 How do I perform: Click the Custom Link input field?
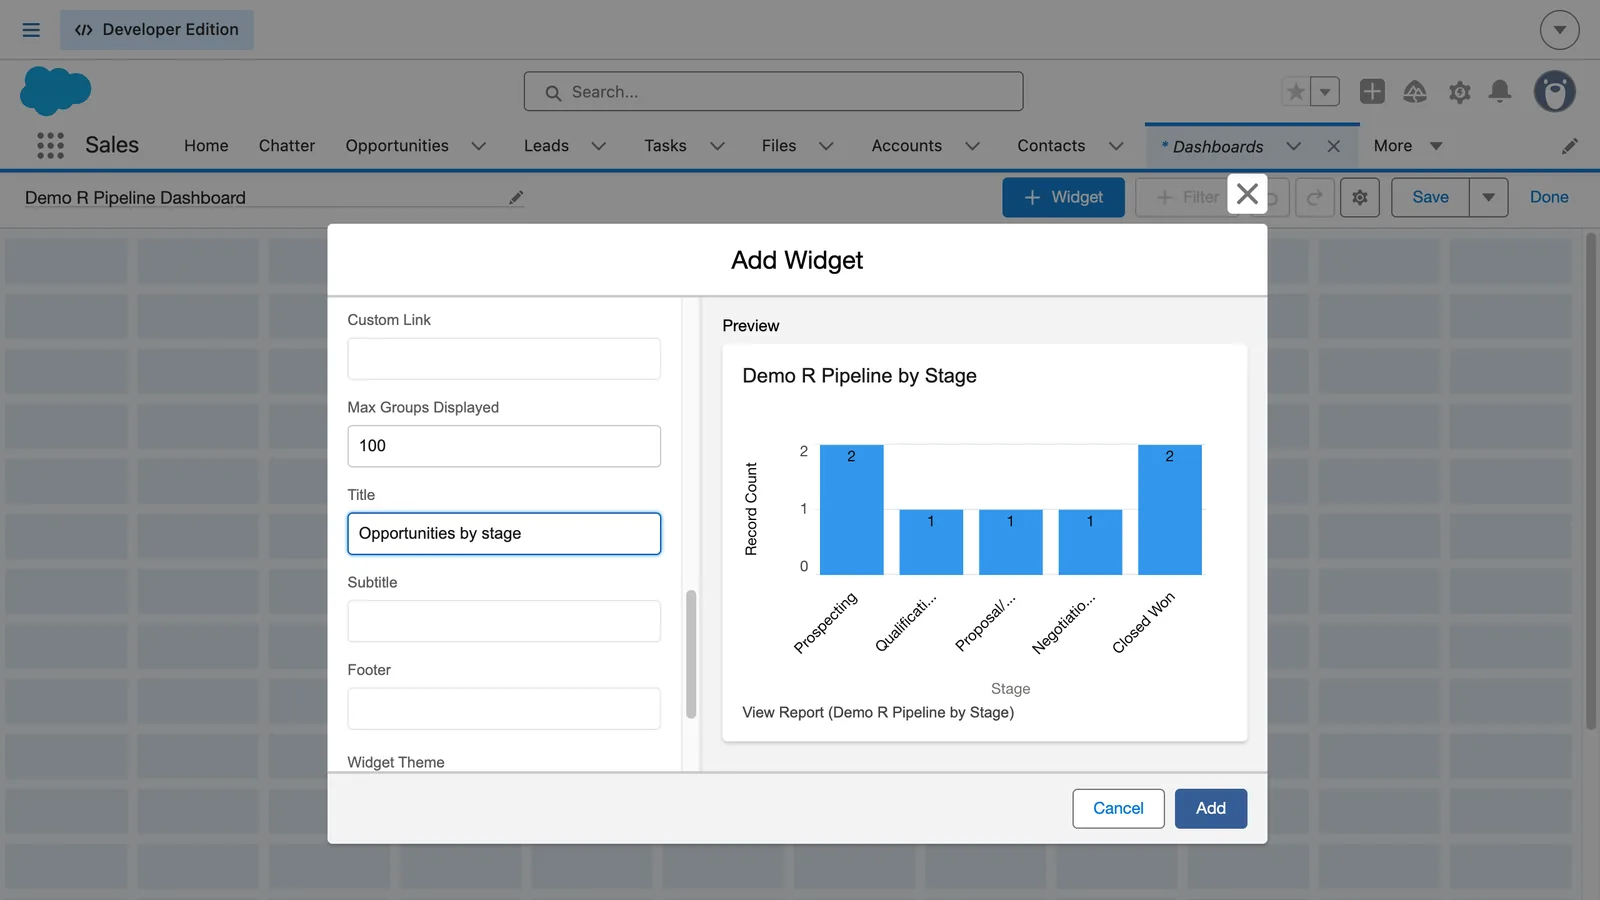(x=504, y=358)
